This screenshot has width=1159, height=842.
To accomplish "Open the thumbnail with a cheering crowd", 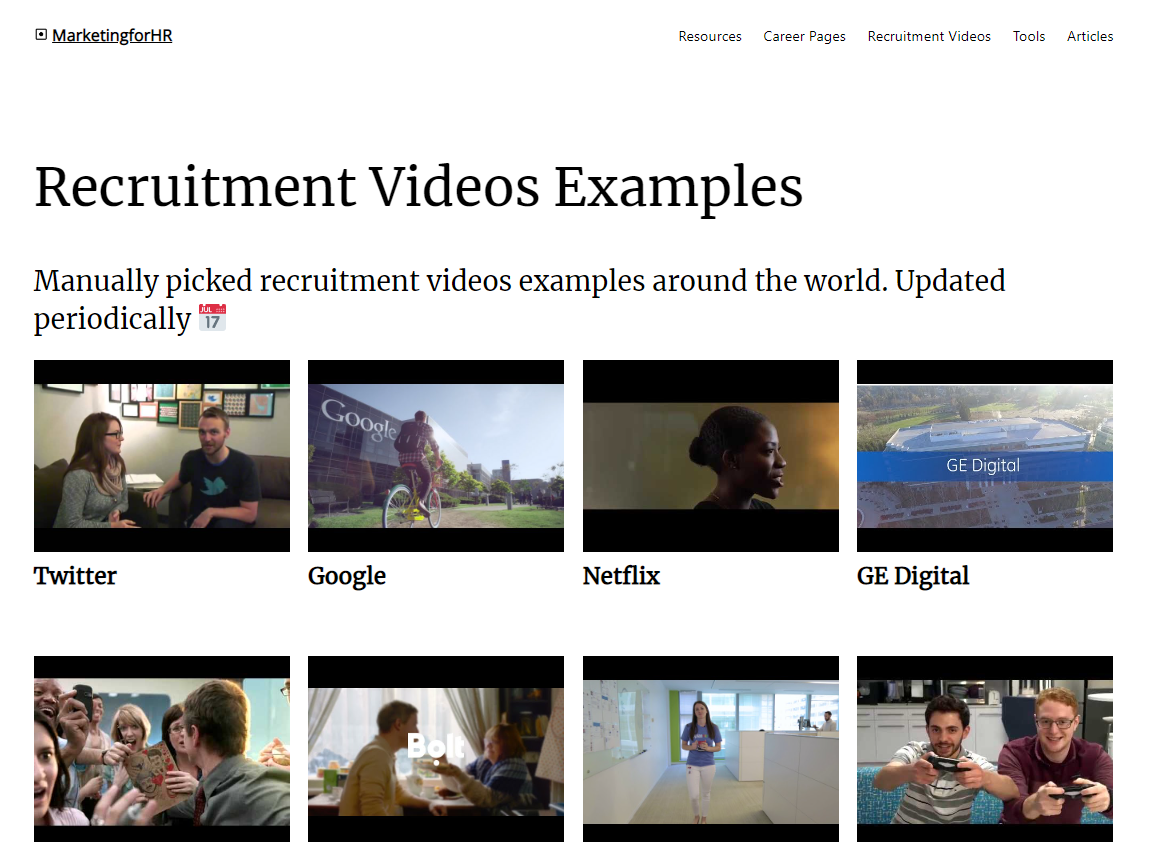I will pos(162,749).
